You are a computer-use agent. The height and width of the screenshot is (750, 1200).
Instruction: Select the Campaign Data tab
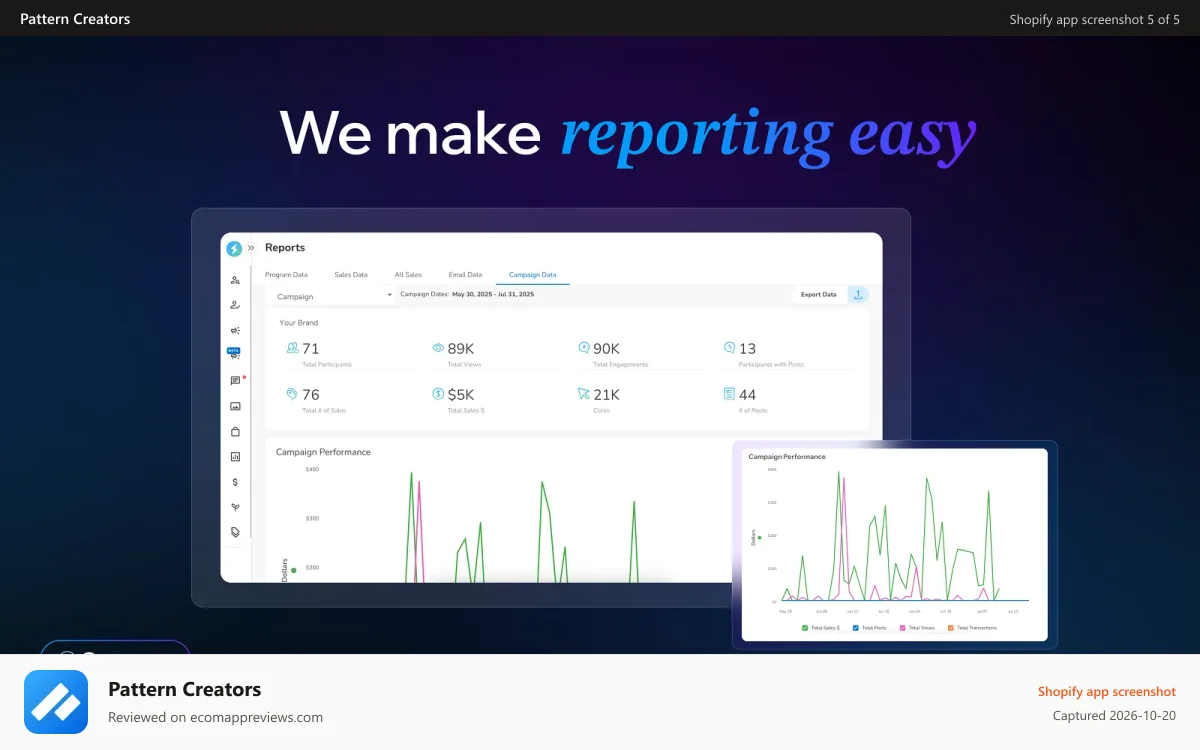(533, 274)
